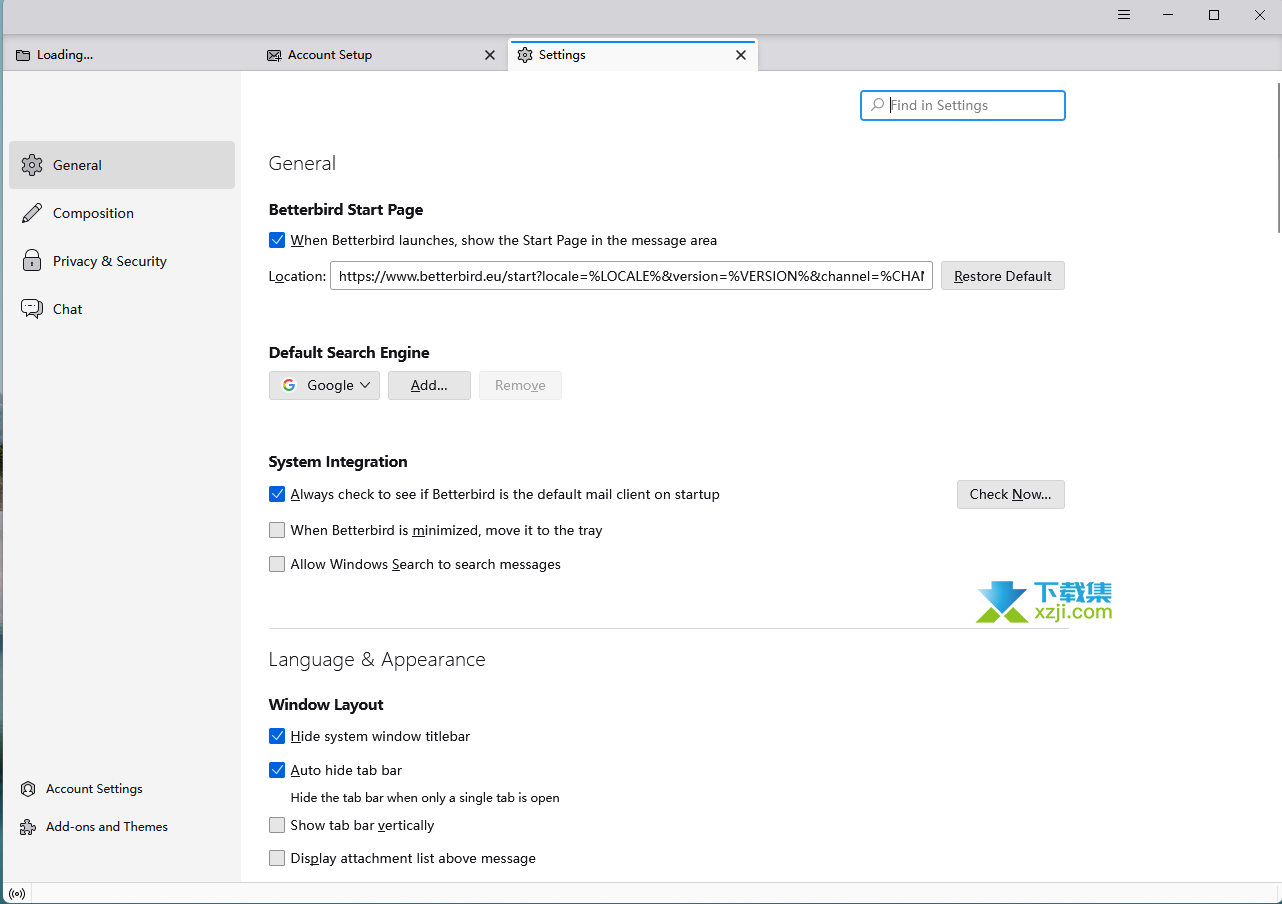Open Privacy & Security settings category
1282x904 pixels.
click(122, 261)
